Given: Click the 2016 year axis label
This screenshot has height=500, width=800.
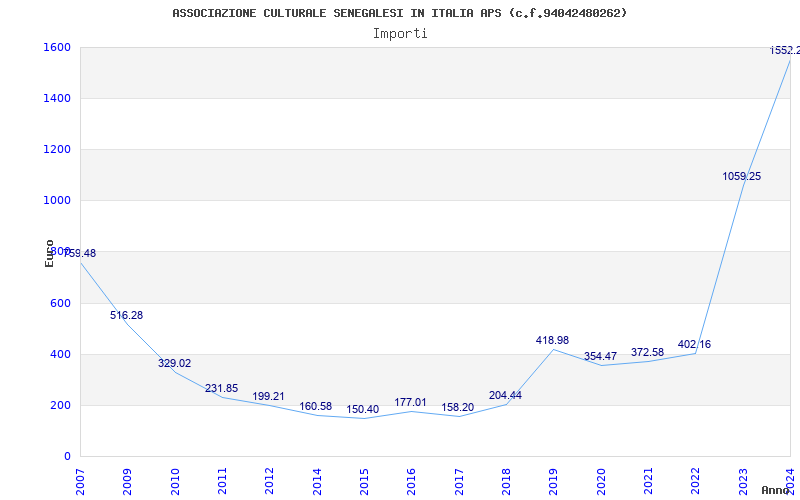Looking at the screenshot, I should pos(412,482).
